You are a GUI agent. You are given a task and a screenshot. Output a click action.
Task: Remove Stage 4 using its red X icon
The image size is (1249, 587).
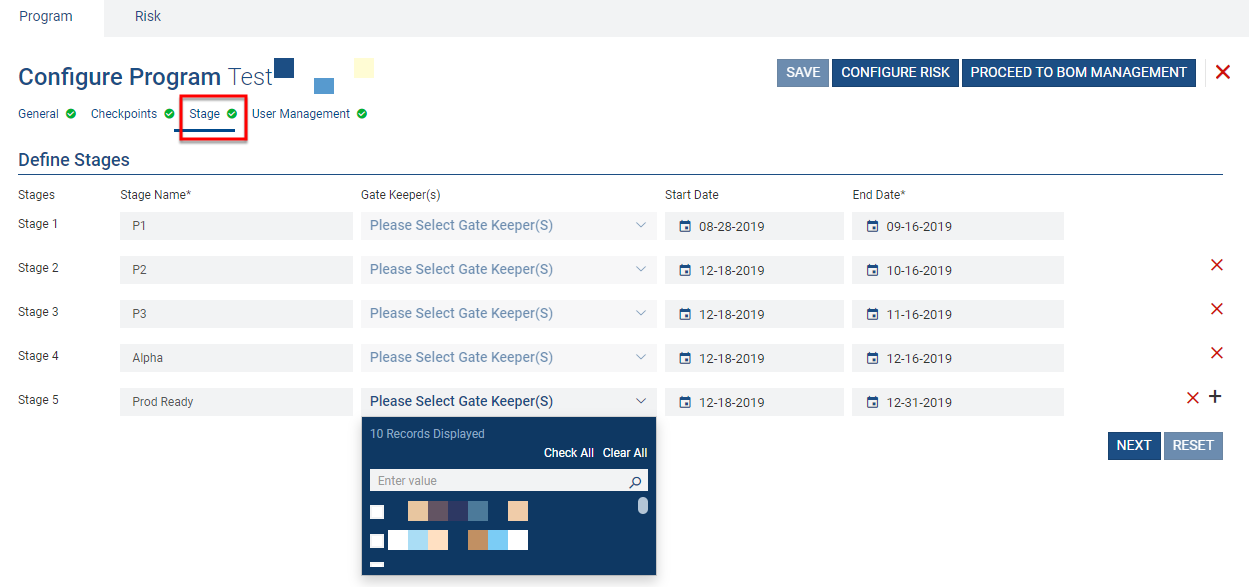click(x=1216, y=353)
